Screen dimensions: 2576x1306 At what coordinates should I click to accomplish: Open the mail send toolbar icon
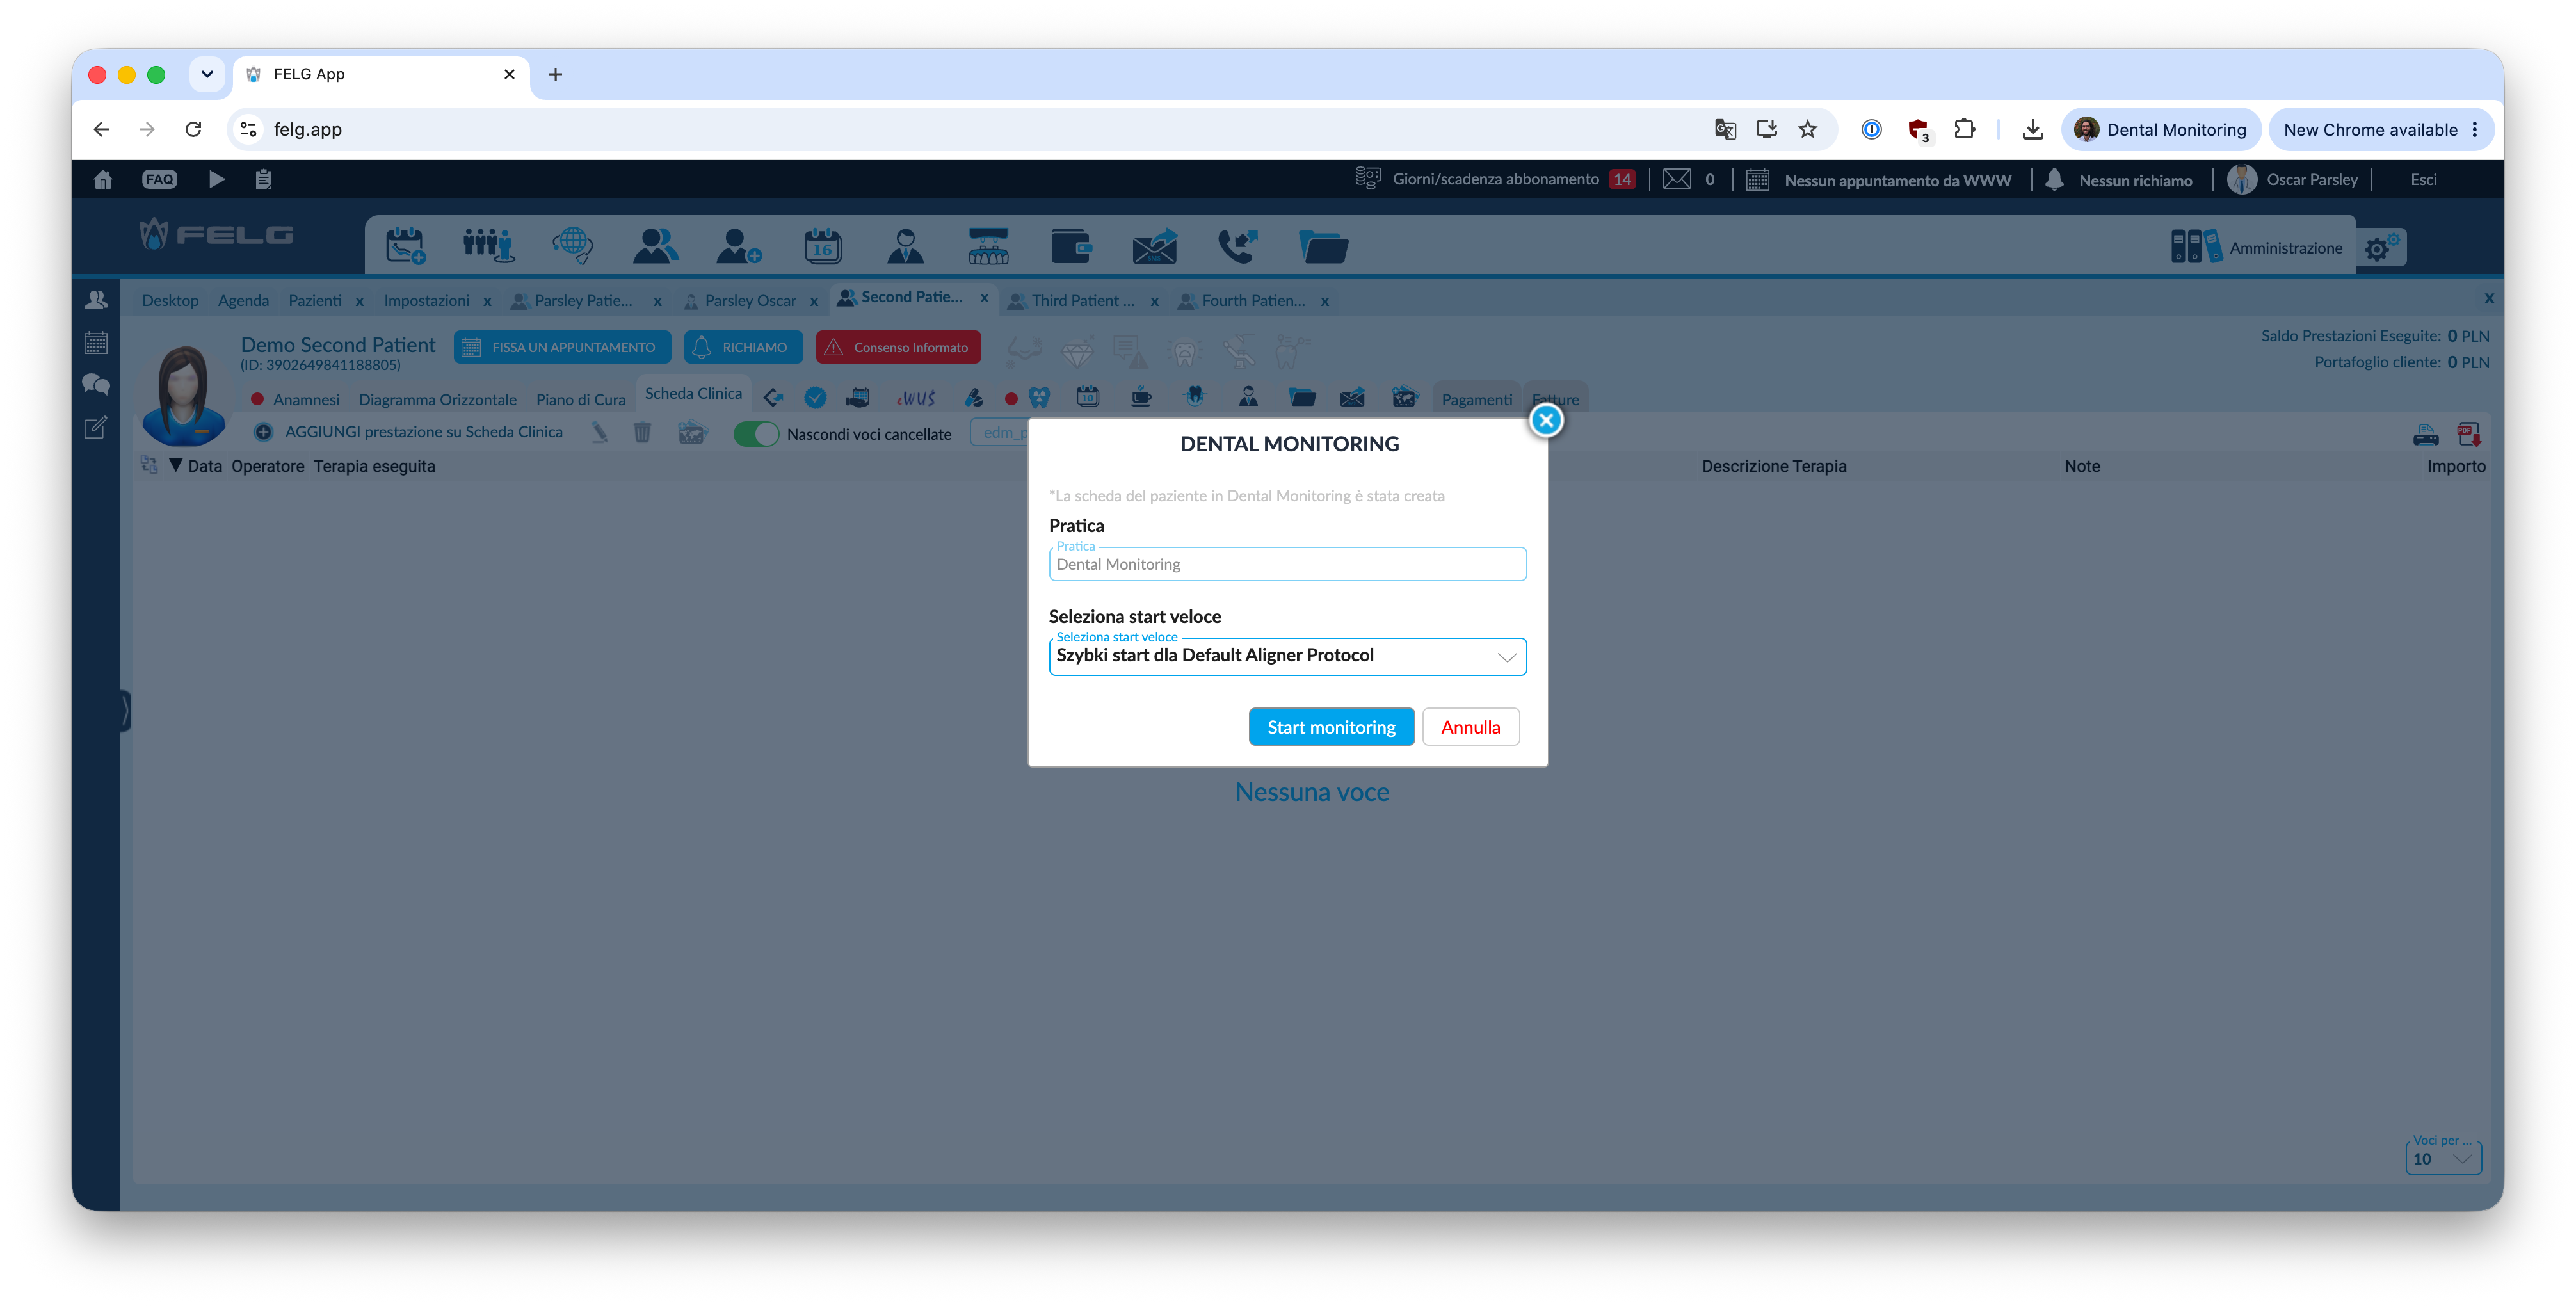point(1154,245)
